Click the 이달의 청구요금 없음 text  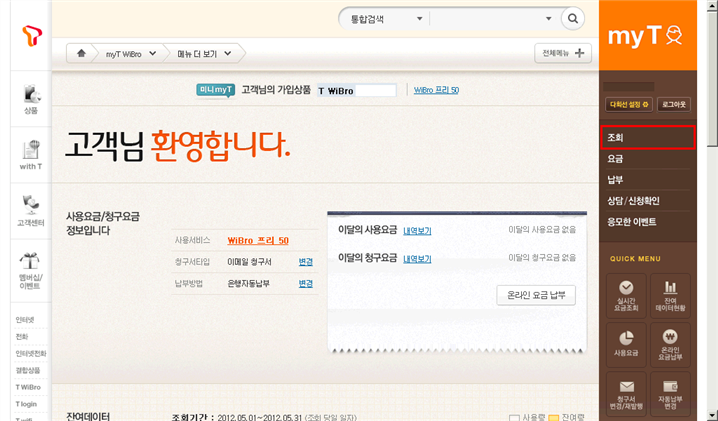(x=542, y=258)
